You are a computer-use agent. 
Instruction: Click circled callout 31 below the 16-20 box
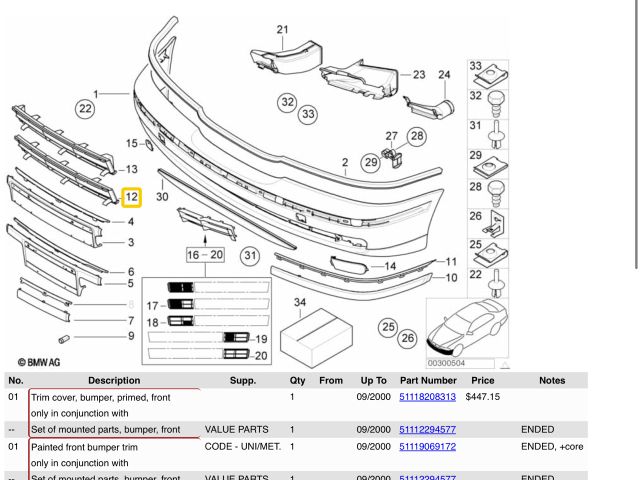click(x=250, y=256)
